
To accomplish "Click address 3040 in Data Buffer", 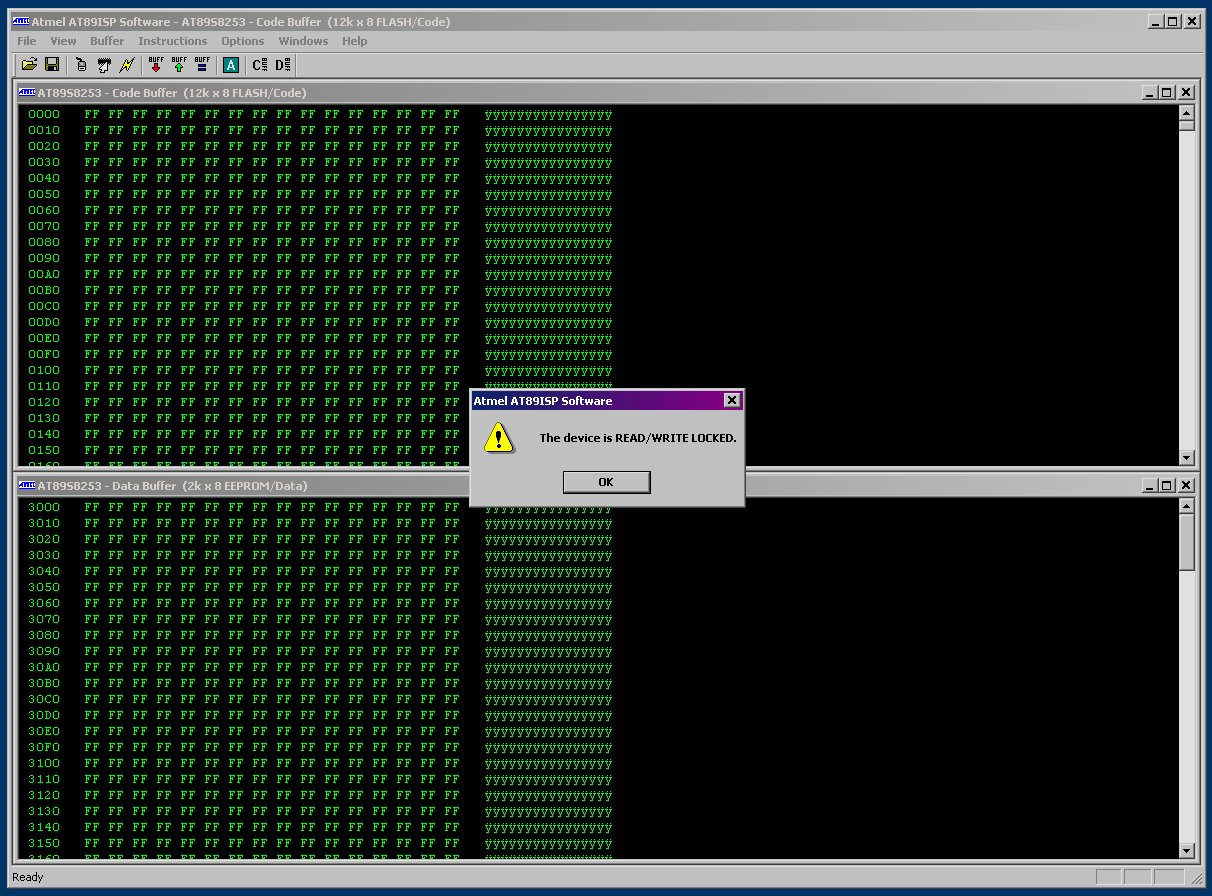I will click(x=44, y=571).
